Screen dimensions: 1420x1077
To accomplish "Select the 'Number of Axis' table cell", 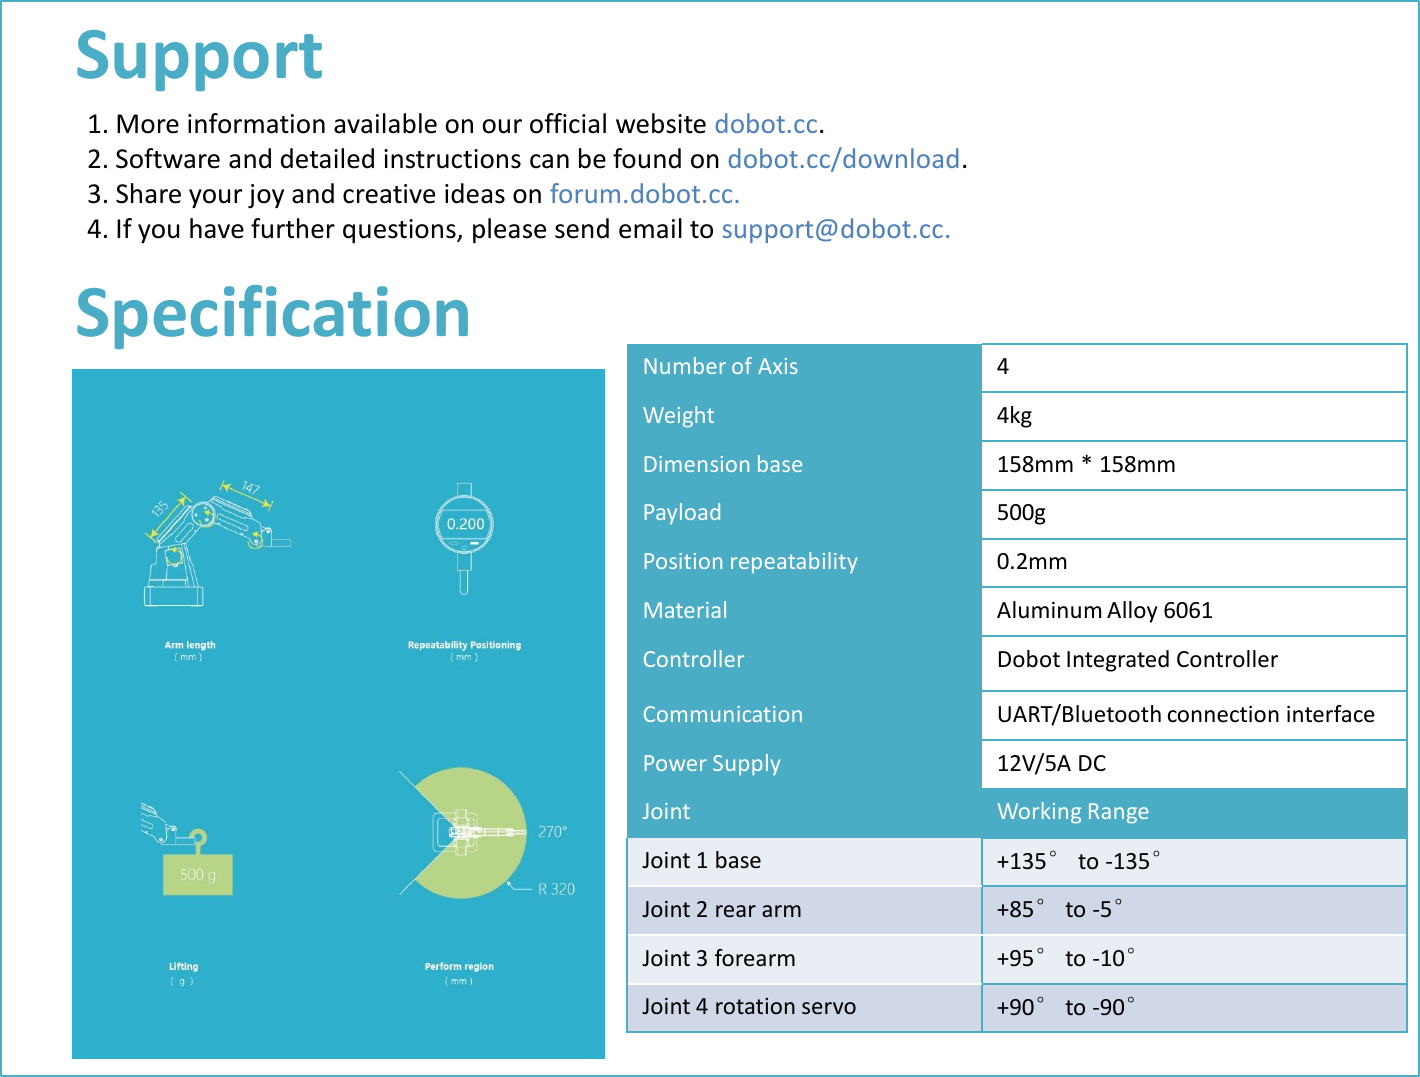I will [x=805, y=367].
